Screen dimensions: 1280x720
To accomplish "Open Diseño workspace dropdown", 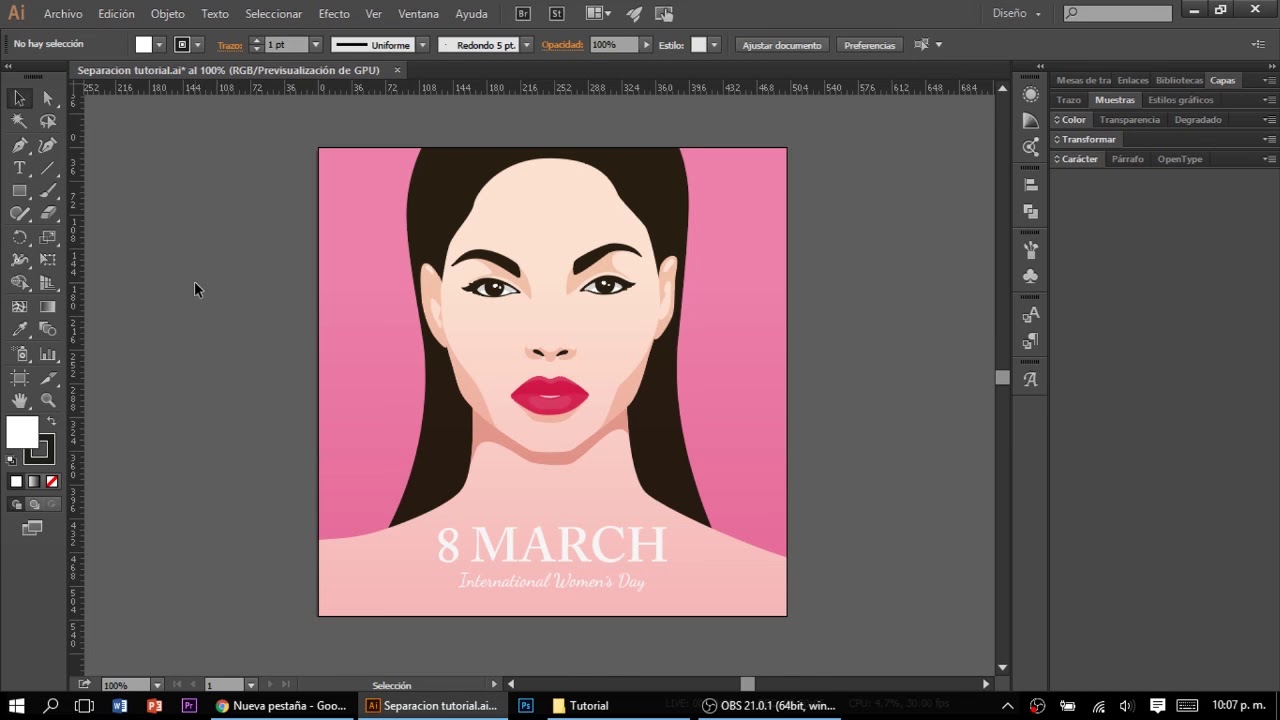I will (1017, 14).
